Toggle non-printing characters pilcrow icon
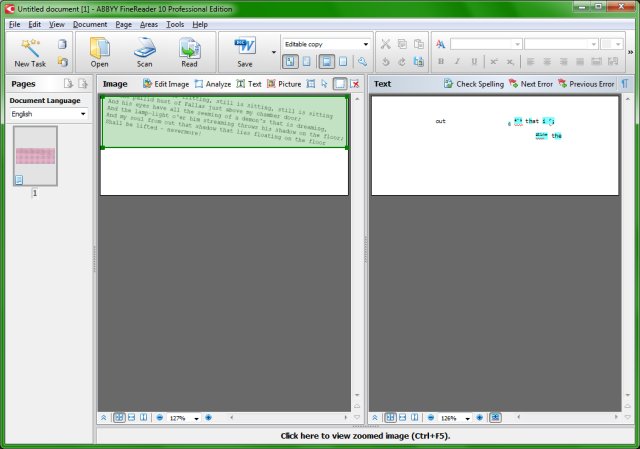Image resolution: width=640 pixels, height=449 pixels. click(625, 84)
